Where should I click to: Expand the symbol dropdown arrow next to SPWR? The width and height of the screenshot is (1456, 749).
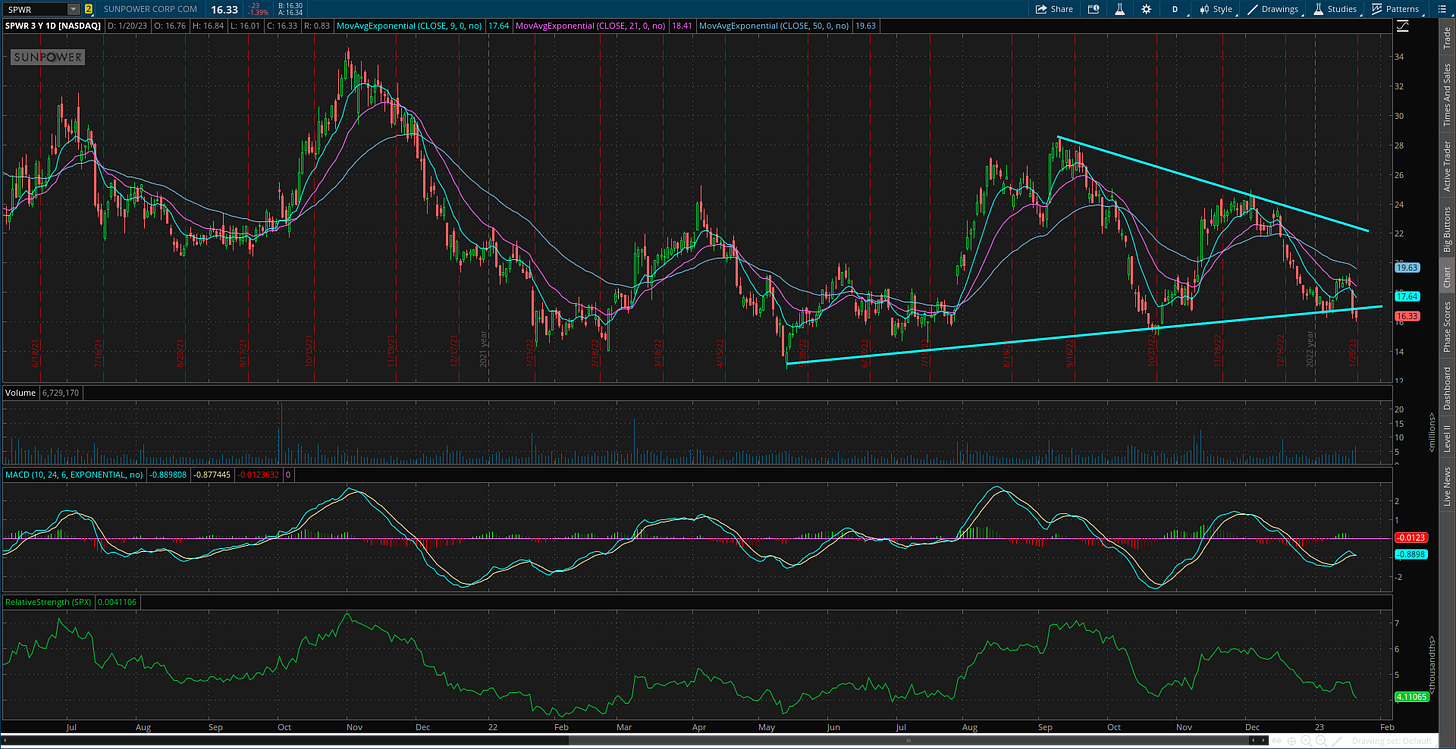(73, 9)
